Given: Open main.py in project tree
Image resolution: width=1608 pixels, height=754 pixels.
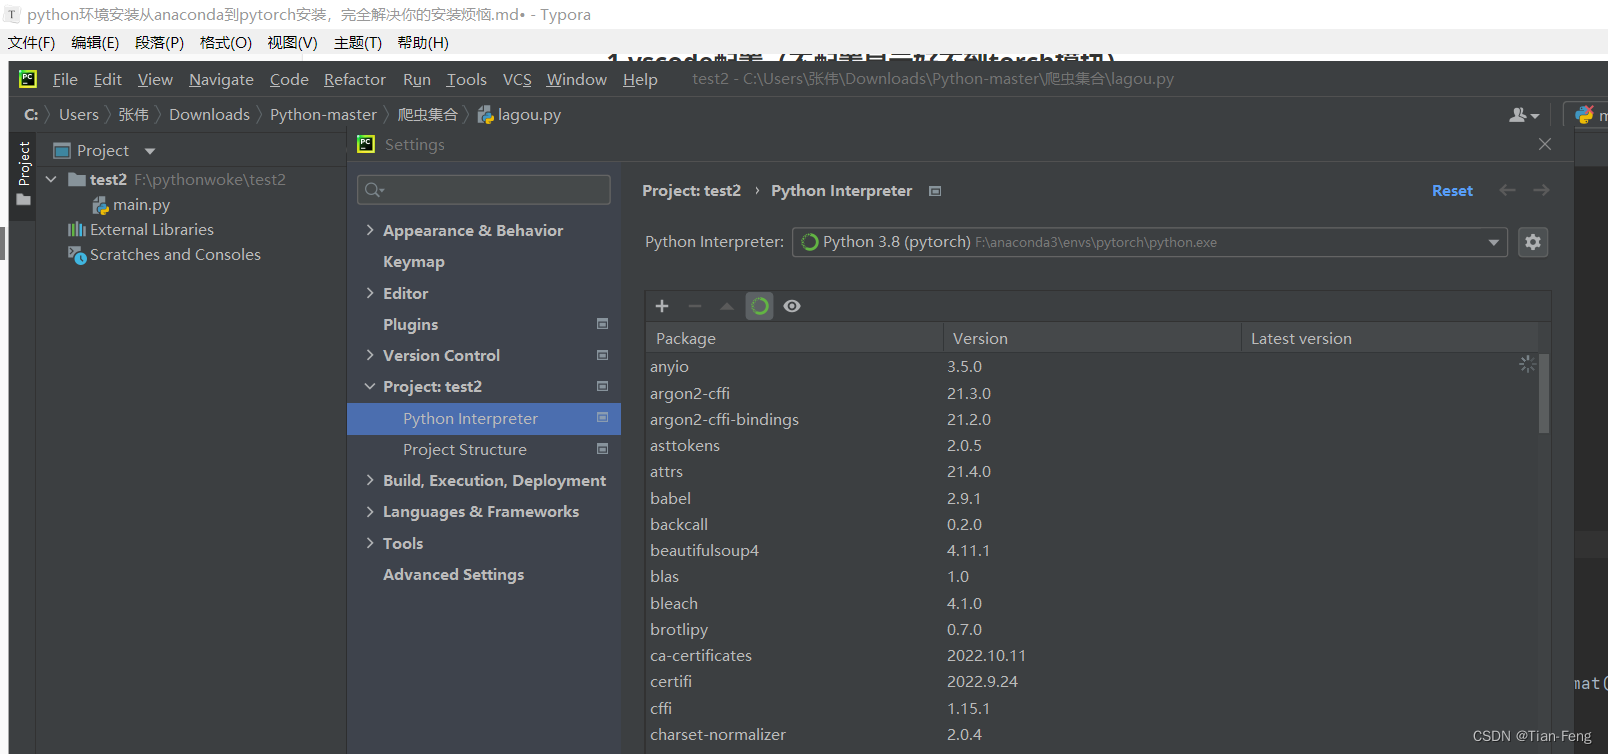Looking at the screenshot, I should (x=141, y=205).
